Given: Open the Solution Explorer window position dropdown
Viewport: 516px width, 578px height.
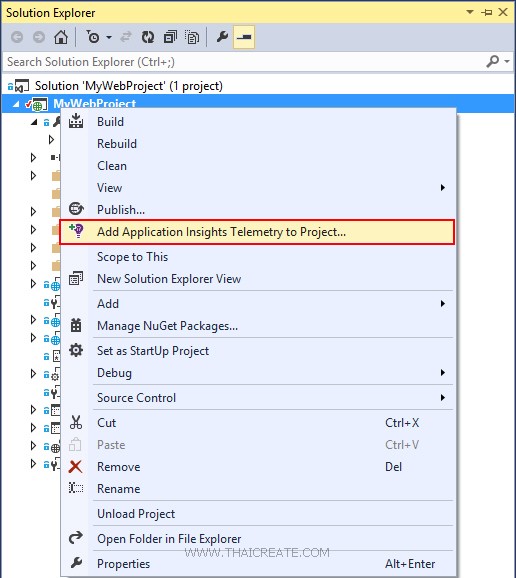Looking at the screenshot, I should [x=470, y=12].
